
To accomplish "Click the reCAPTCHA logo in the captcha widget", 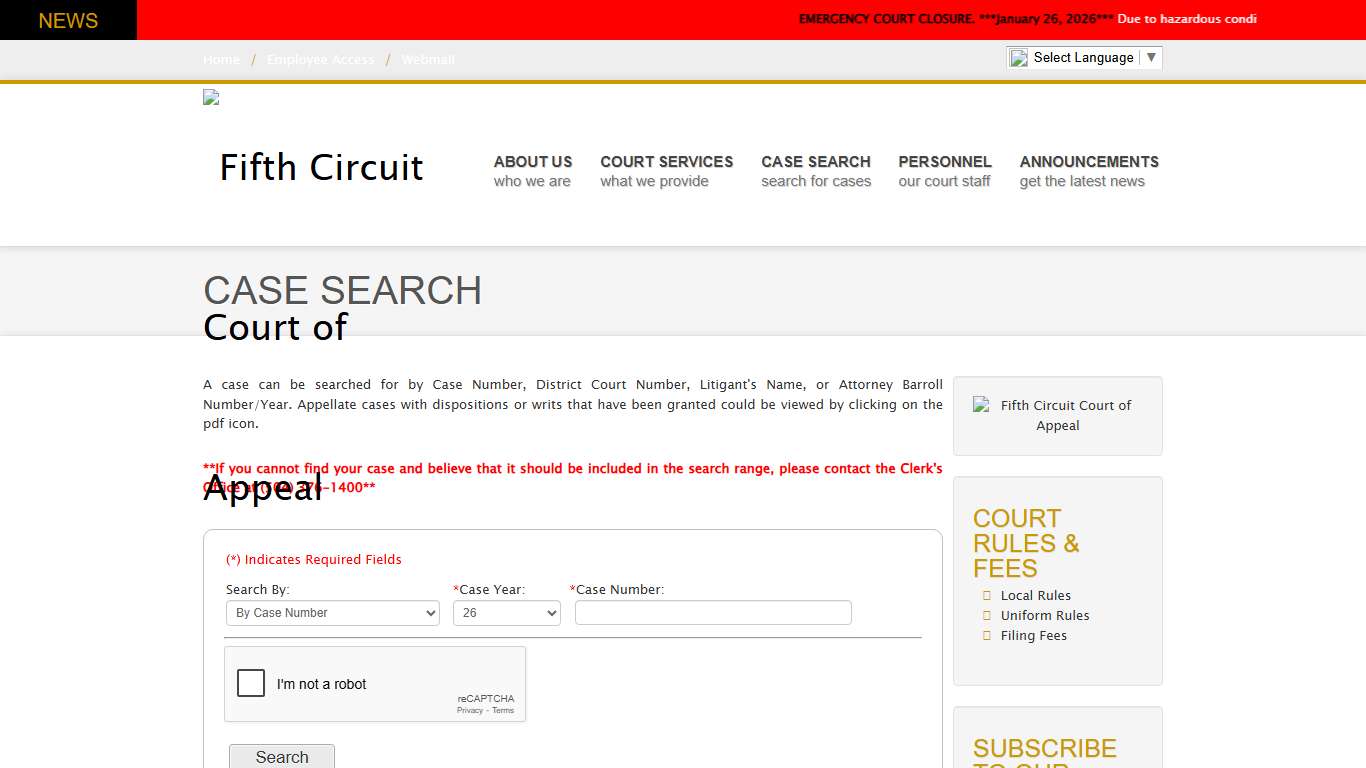I will point(486,699).
